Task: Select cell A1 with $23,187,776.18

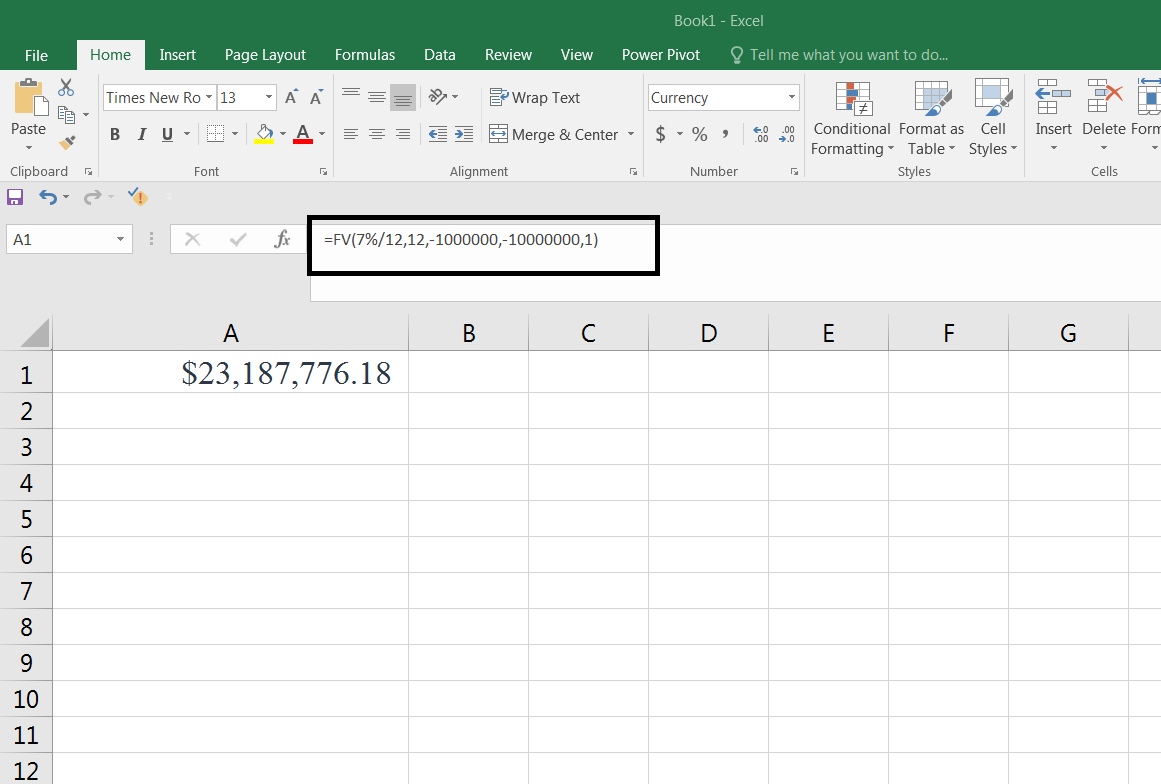Action: click(x=230, y=372)
